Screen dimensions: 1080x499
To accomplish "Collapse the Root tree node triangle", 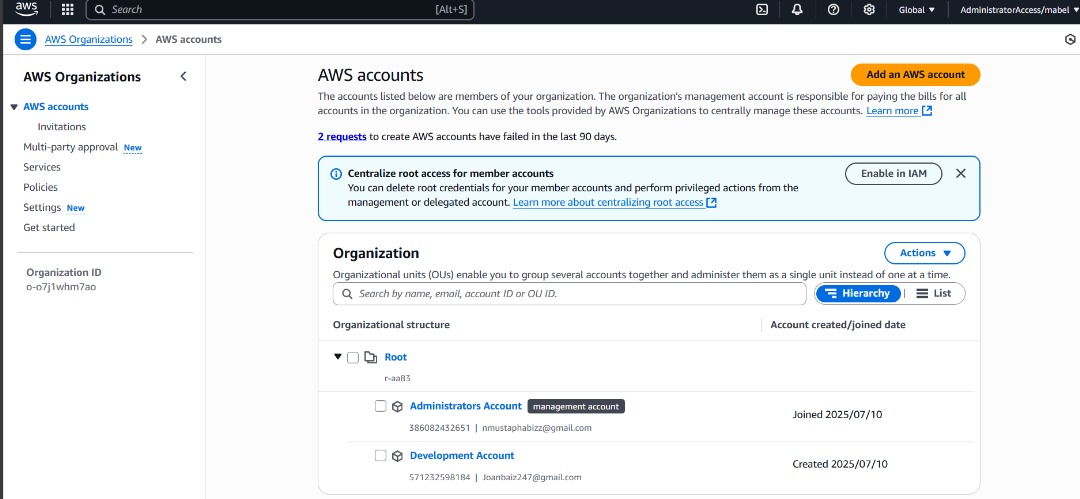I will point(338,357).
